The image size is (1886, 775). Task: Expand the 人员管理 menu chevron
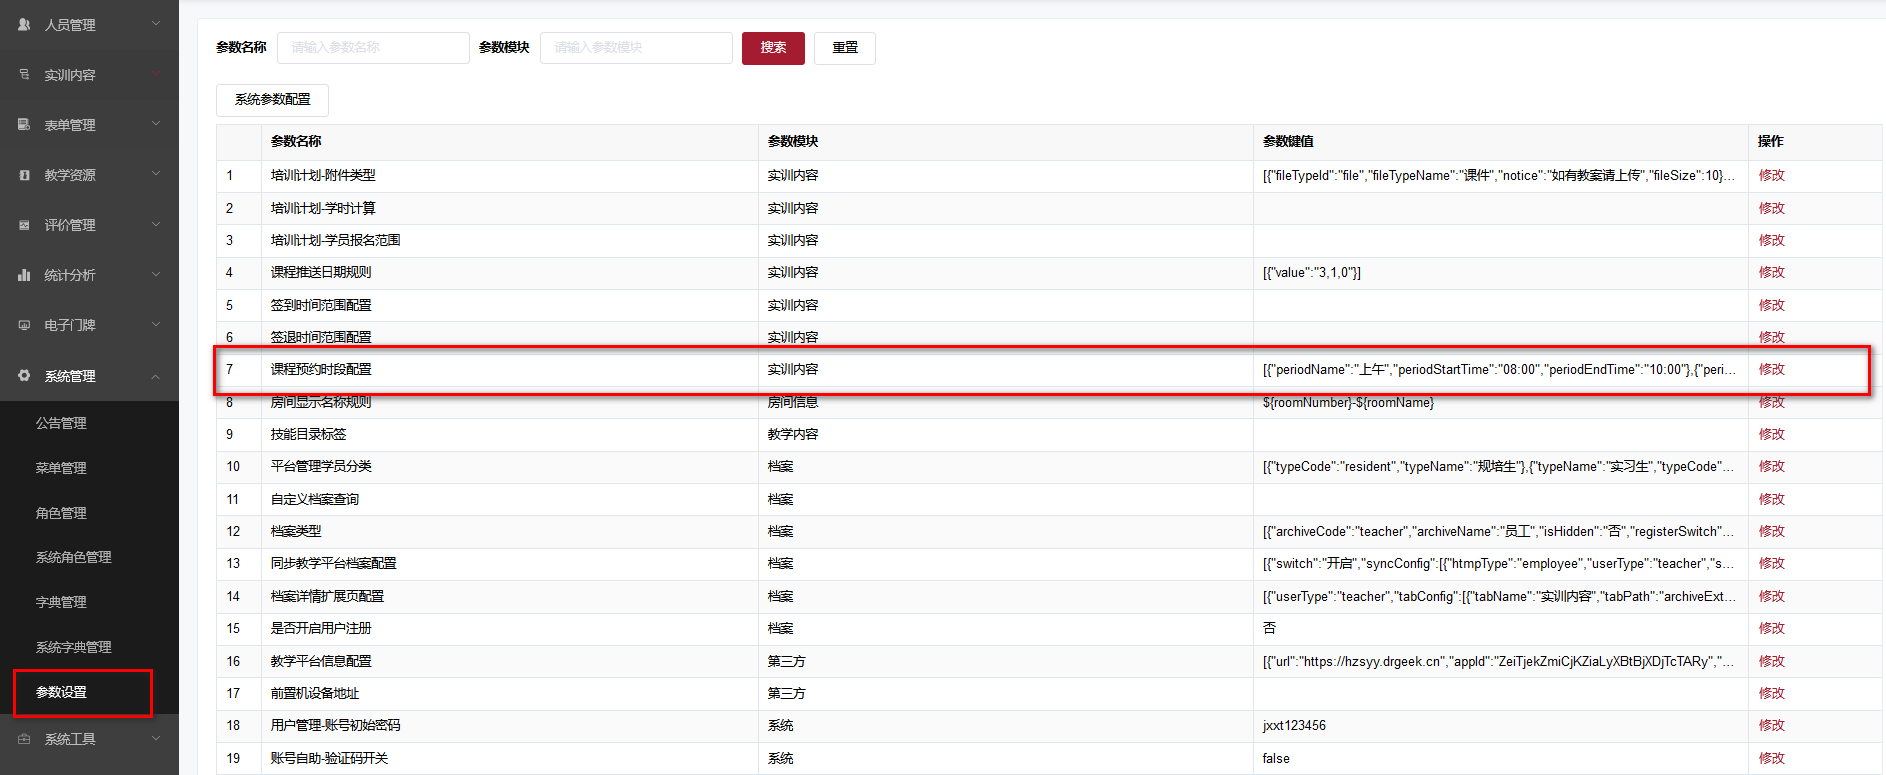[x=156, y=23]
